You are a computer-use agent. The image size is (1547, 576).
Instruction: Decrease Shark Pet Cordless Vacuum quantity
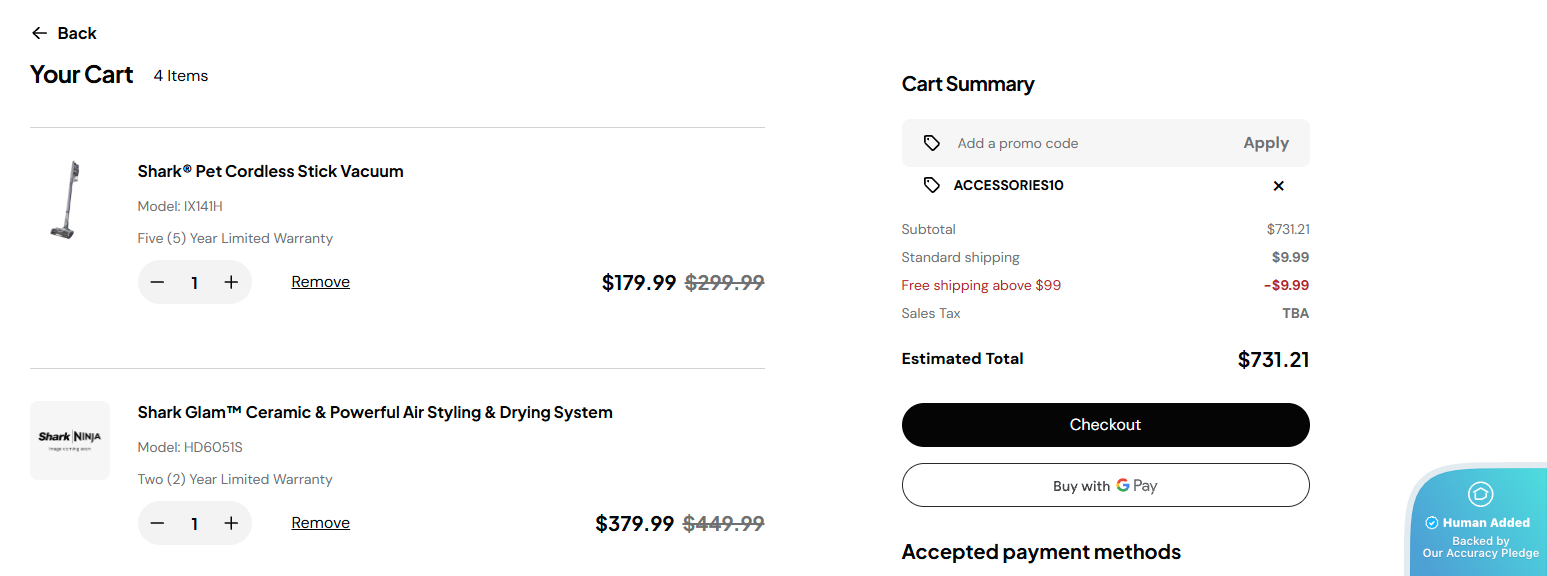[157, 283]
